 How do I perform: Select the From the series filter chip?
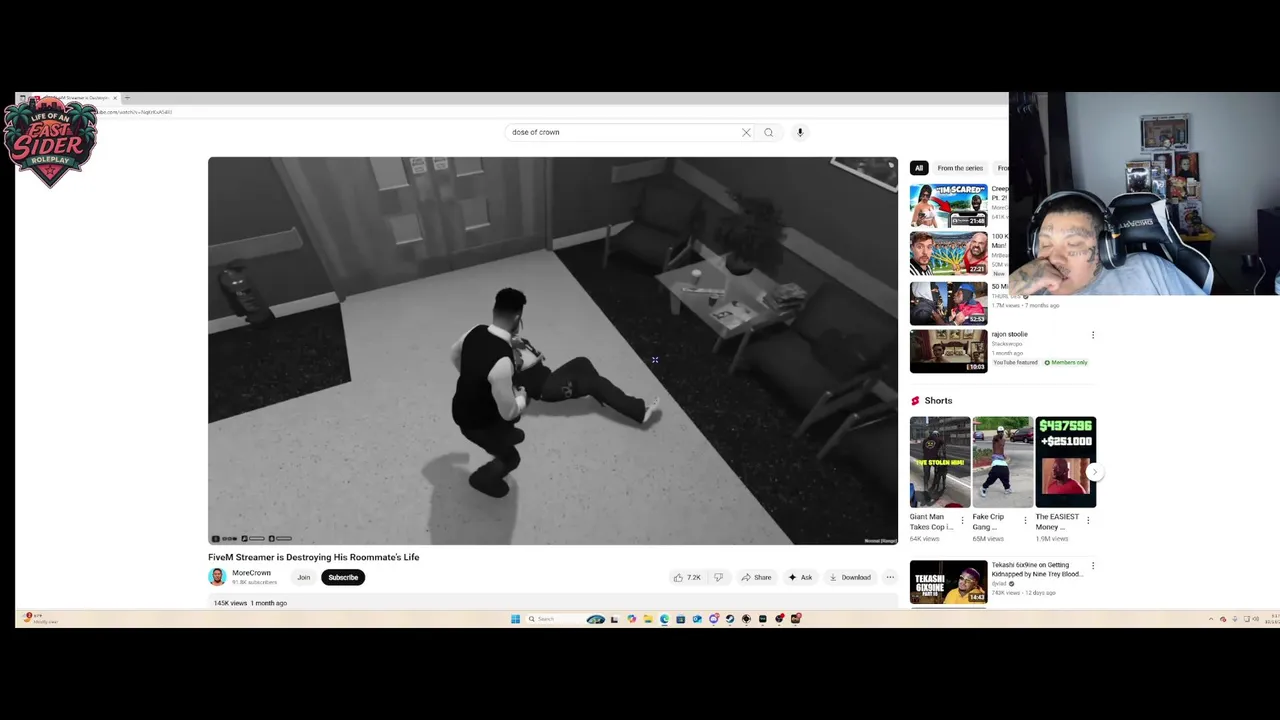960,168
